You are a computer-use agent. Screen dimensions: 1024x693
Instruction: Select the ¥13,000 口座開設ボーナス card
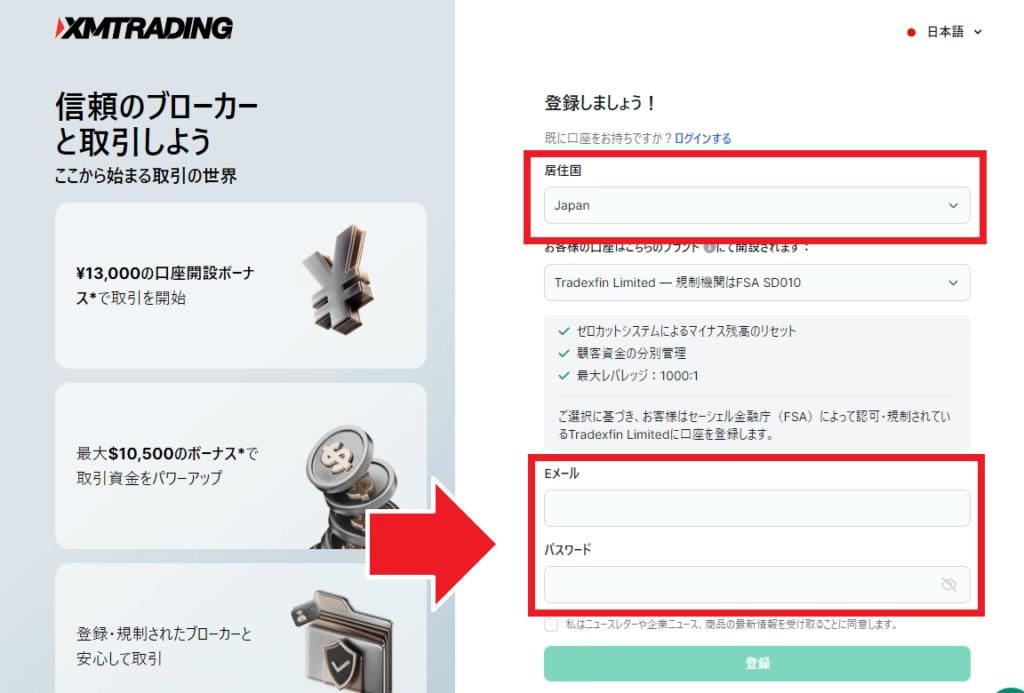point(240,285)
